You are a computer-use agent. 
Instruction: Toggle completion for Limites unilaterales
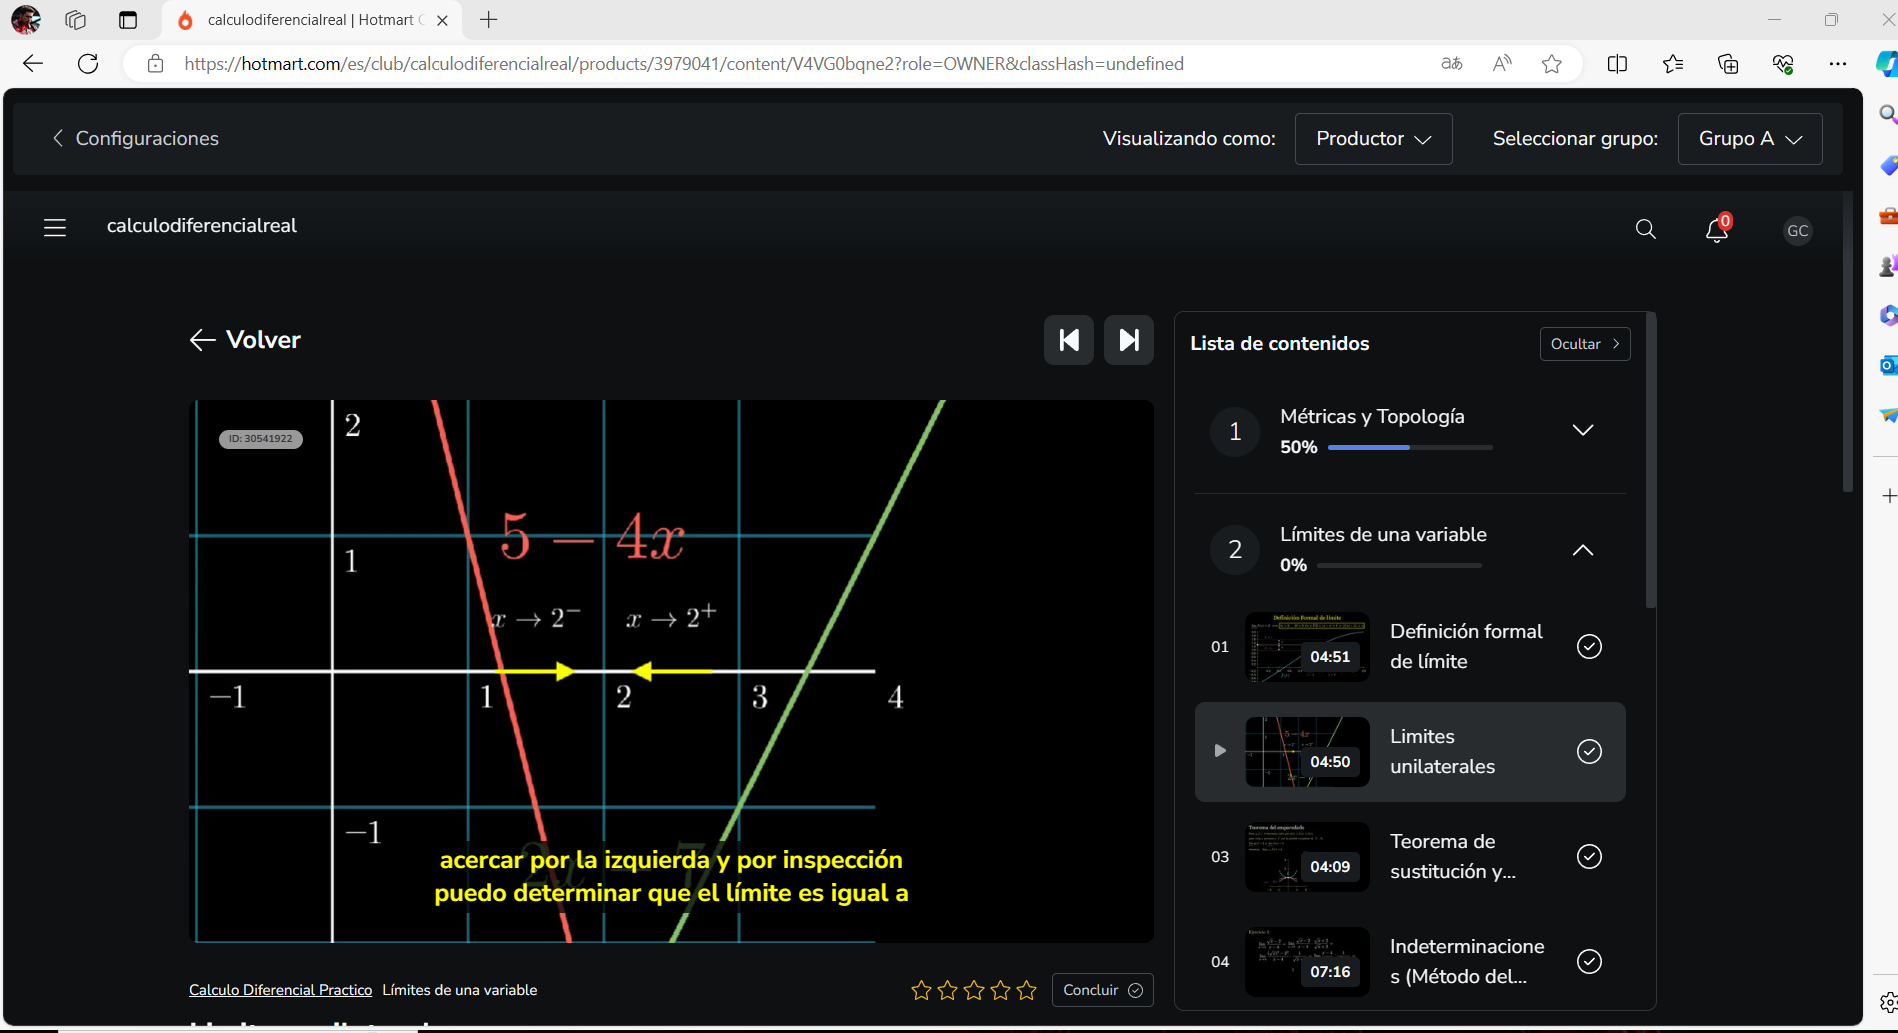(1589, 752)
